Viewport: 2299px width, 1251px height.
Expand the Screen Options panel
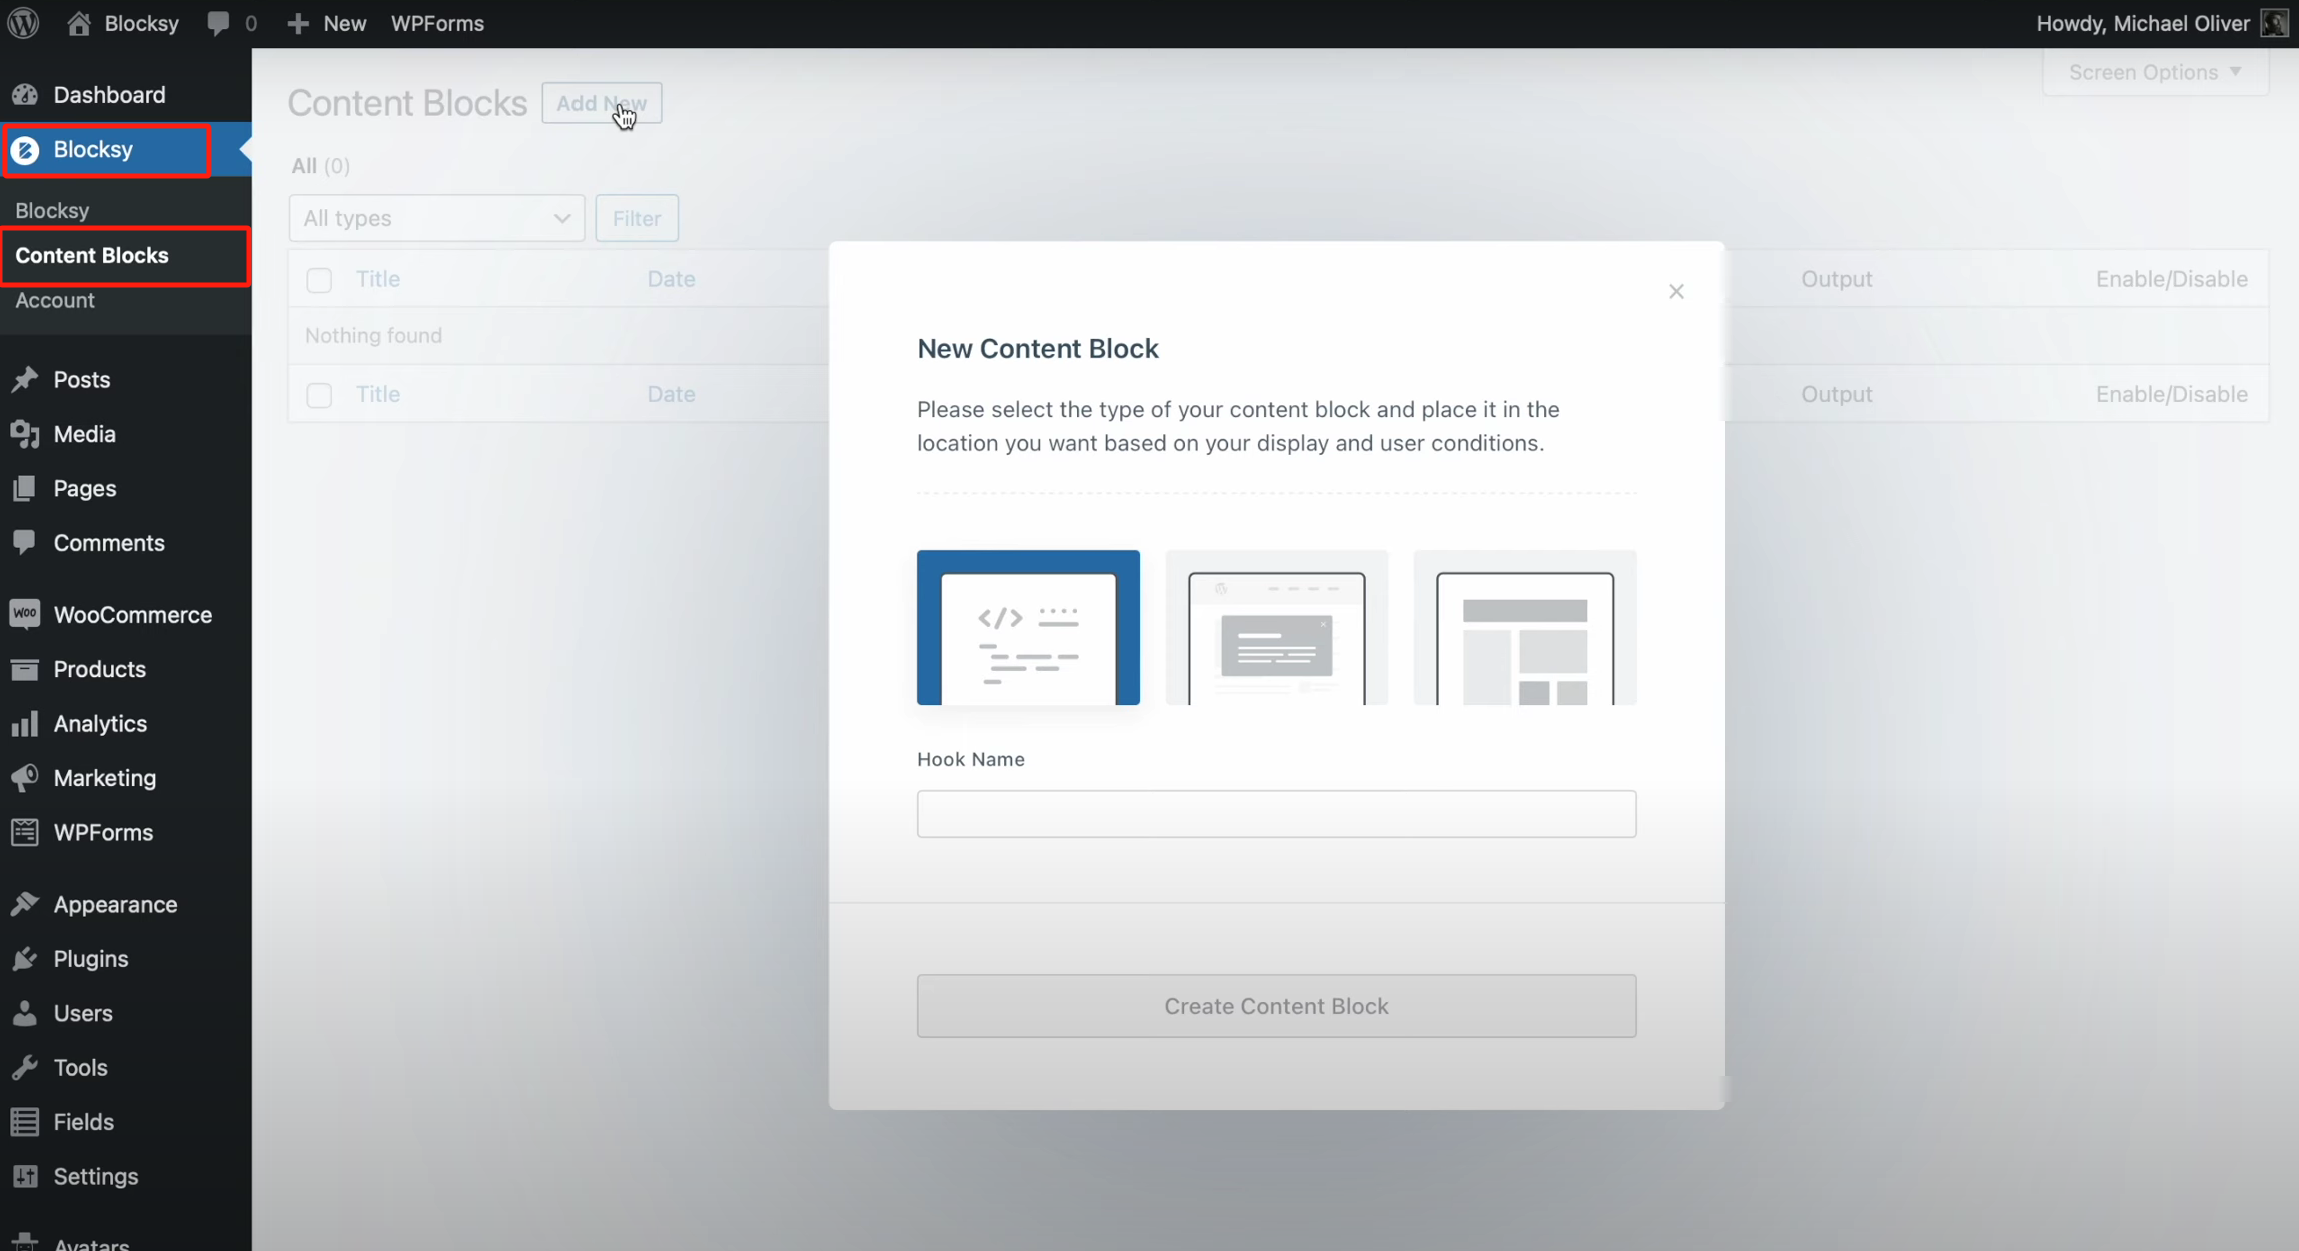[x=2154, y=72]
